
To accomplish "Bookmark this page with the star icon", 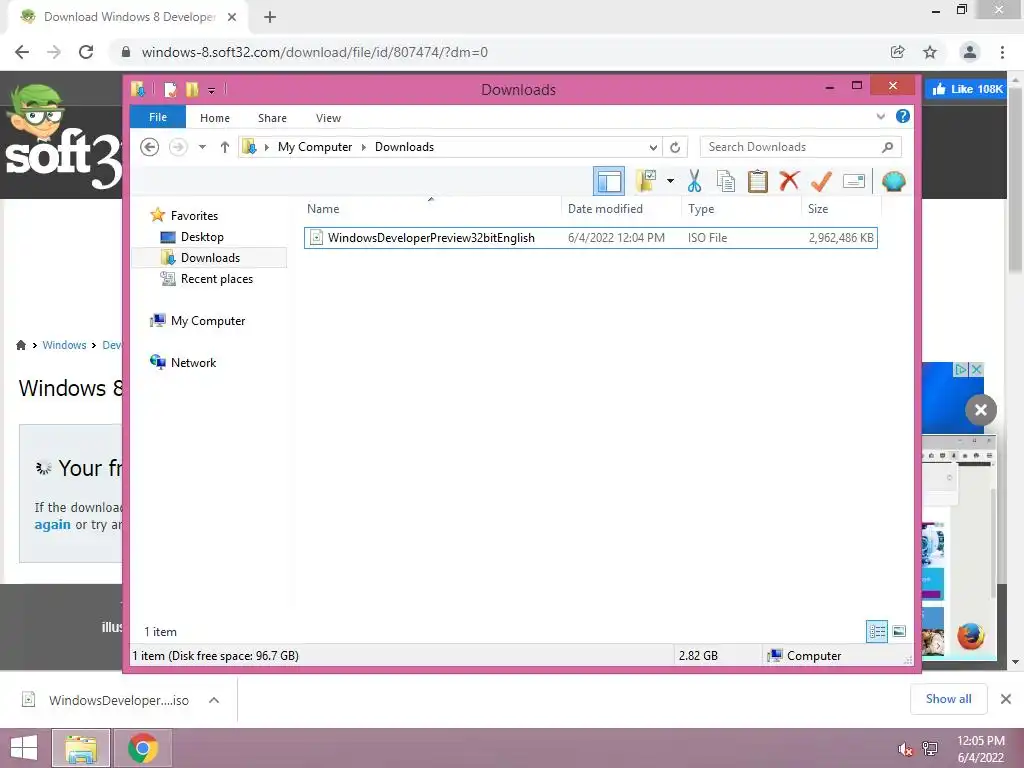I will coord(930,52).
